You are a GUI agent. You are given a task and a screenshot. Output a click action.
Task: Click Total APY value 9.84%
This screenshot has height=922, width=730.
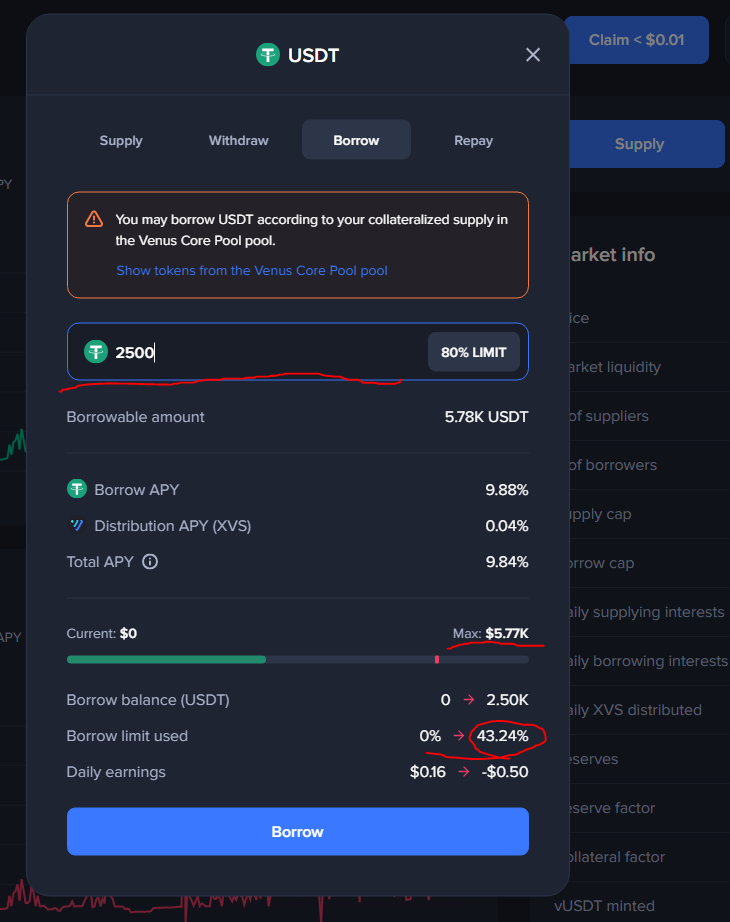click(x=506, y=562)
